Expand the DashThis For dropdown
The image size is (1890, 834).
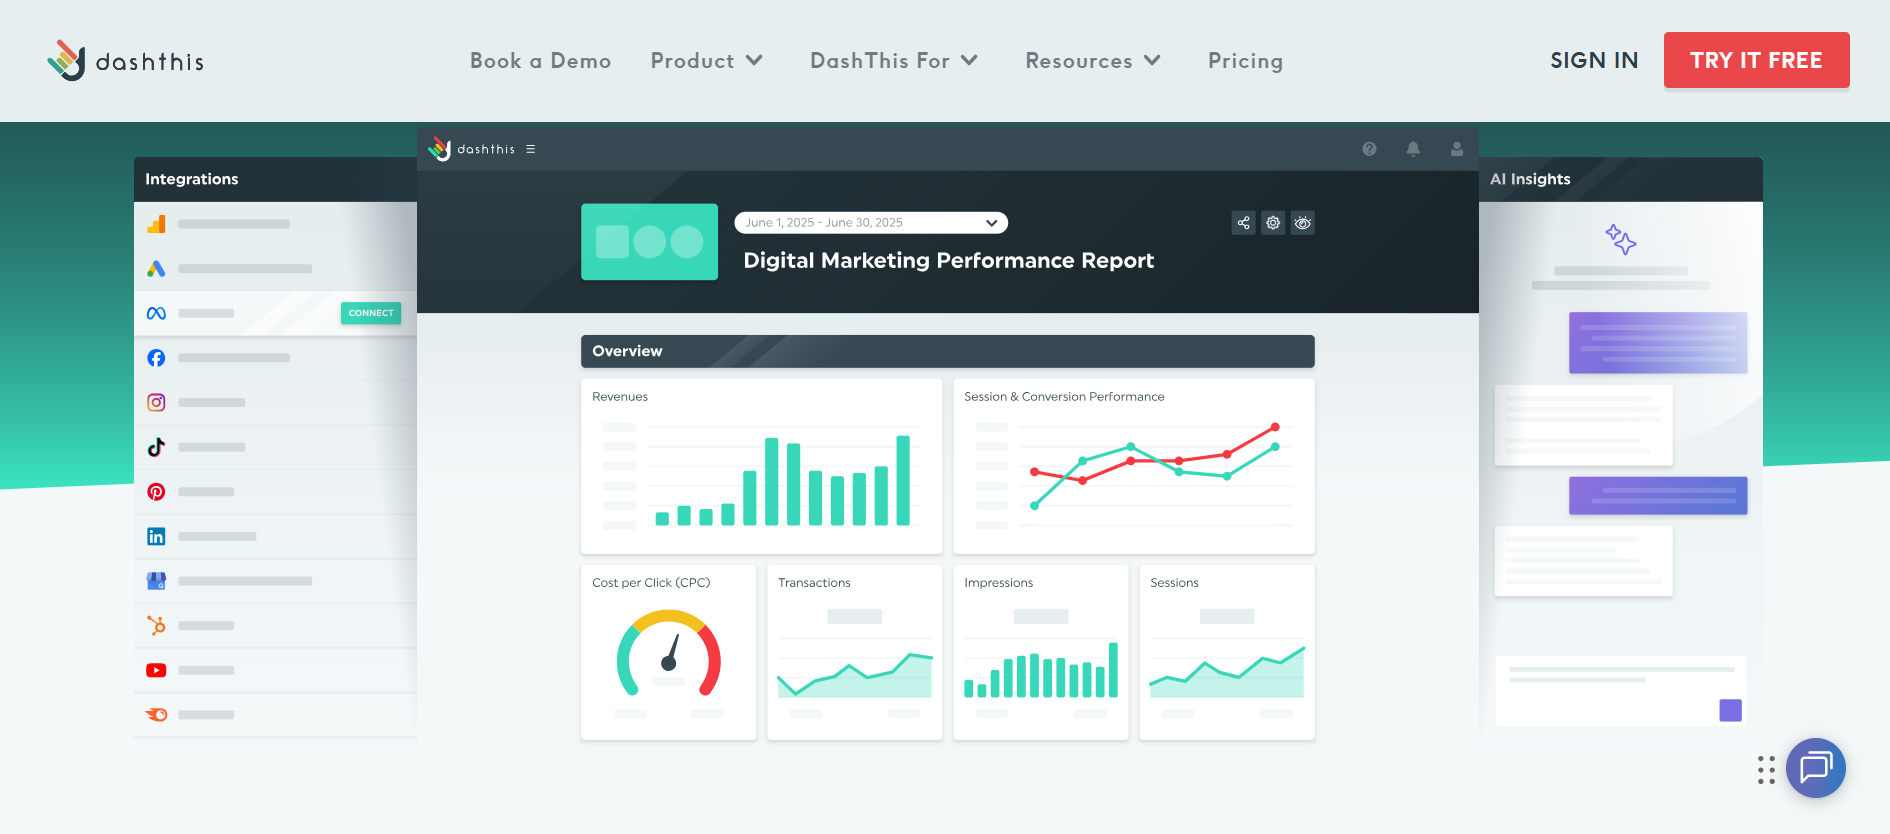click(x=893, y=61)
